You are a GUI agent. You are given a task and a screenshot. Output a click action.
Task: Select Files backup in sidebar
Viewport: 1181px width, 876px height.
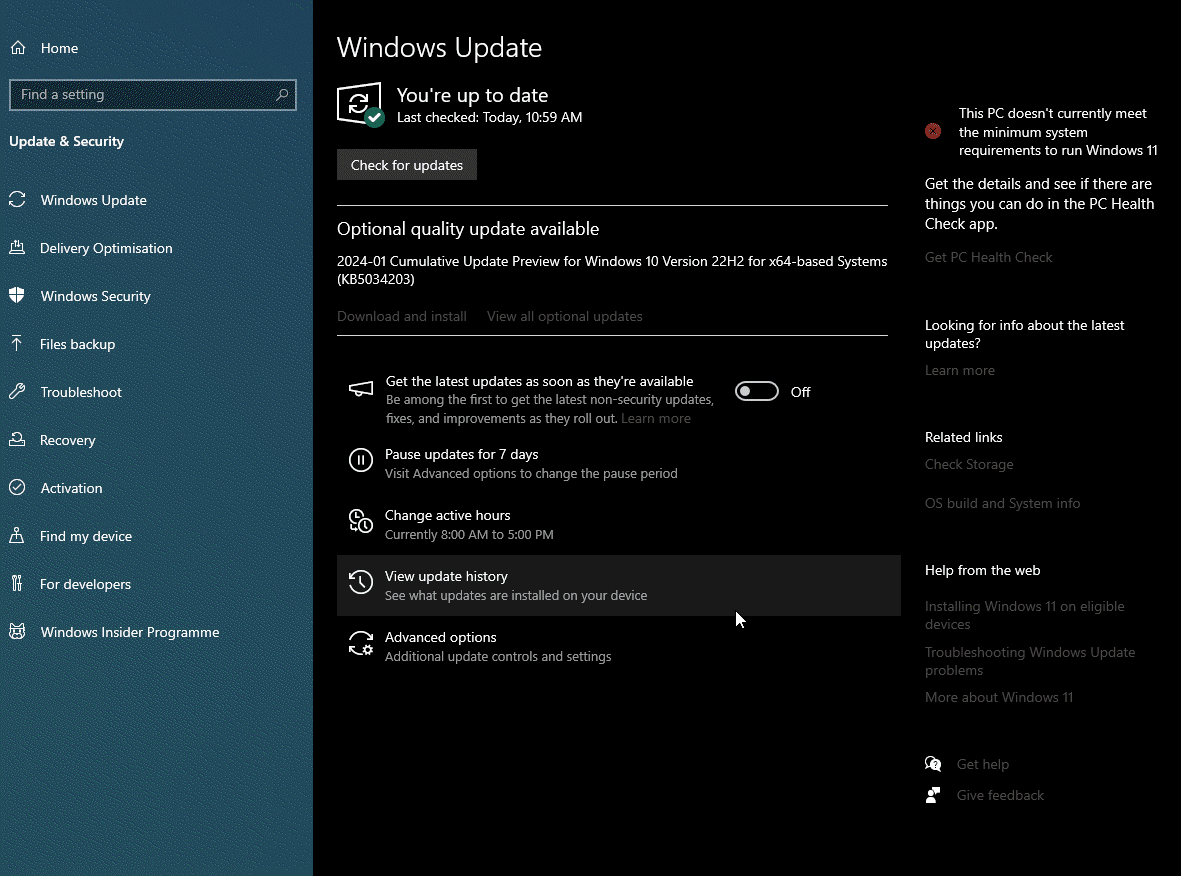[x=78, y=344]
